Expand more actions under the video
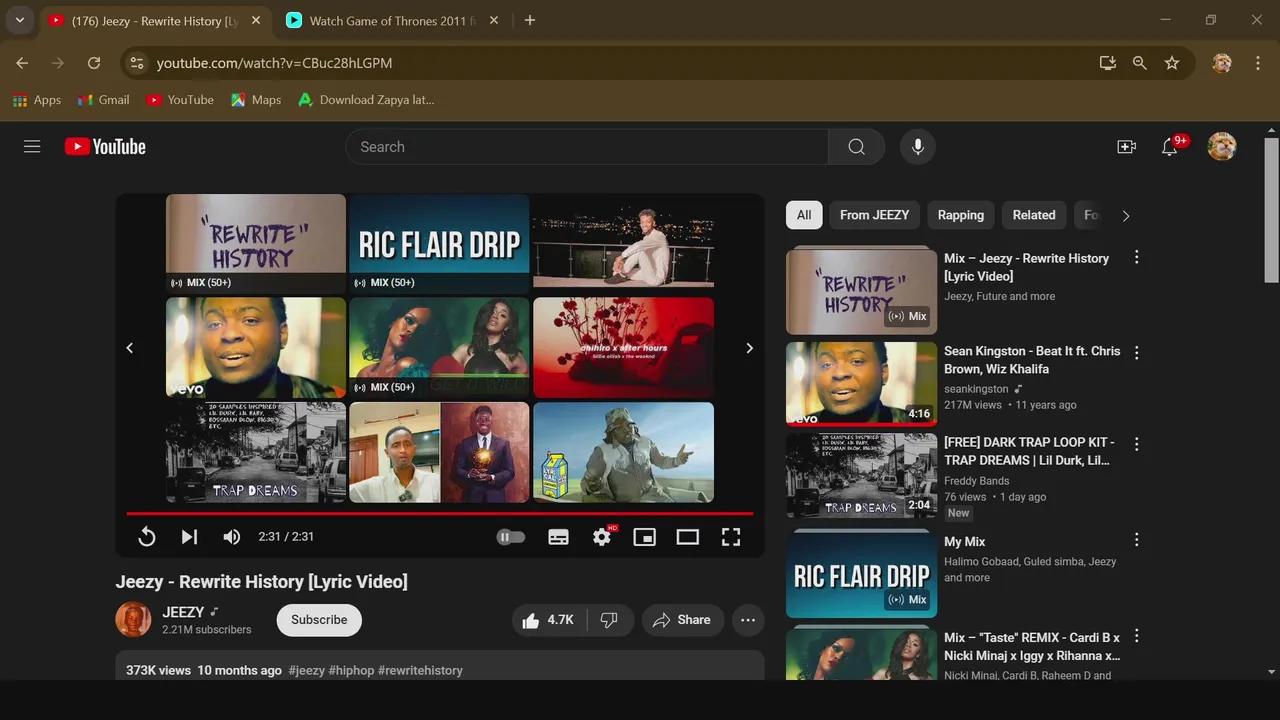The height and width of the screenshot is (720, 1280). [748, 620]
